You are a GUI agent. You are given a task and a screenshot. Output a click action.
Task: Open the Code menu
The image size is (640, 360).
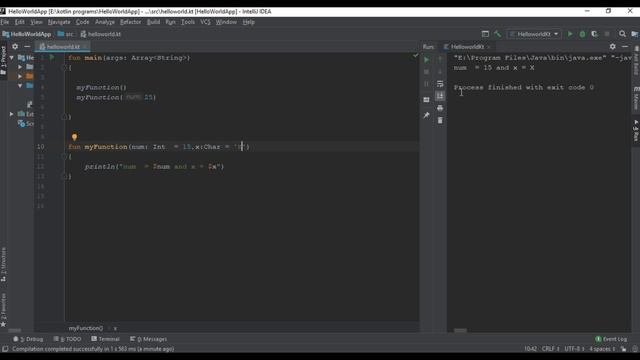(82, 22)
